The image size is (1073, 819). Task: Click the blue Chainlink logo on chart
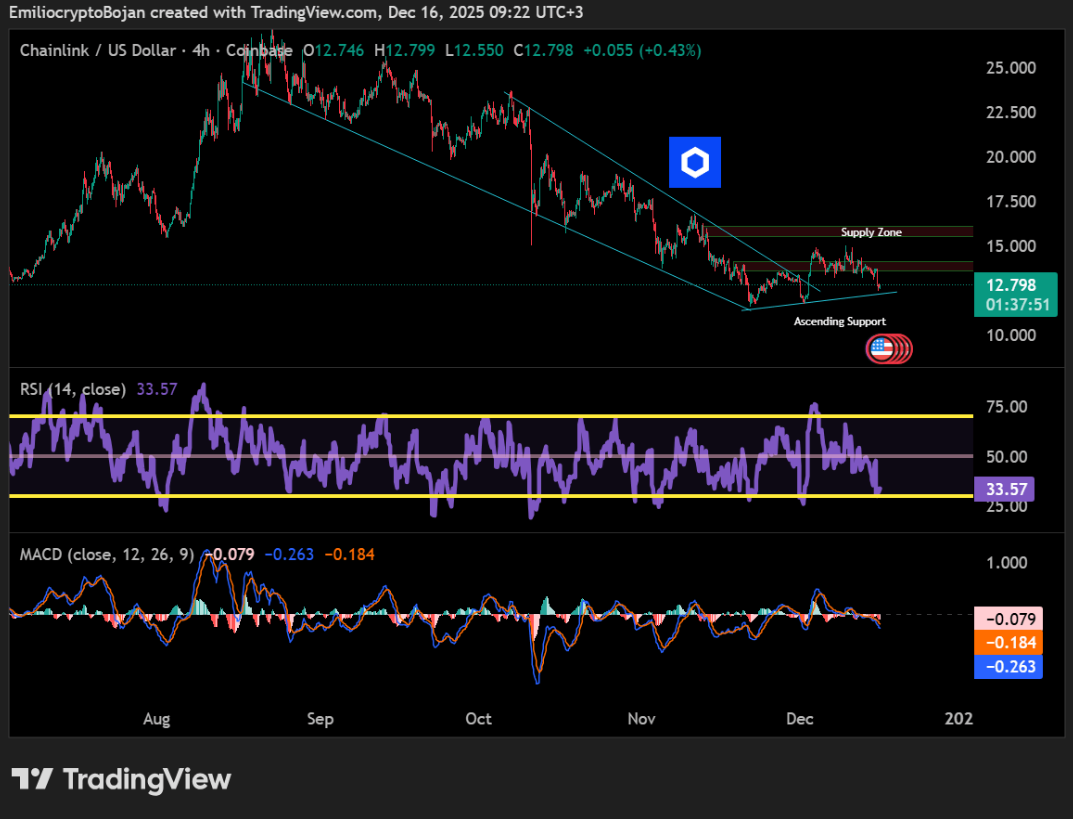coord(694,162)
